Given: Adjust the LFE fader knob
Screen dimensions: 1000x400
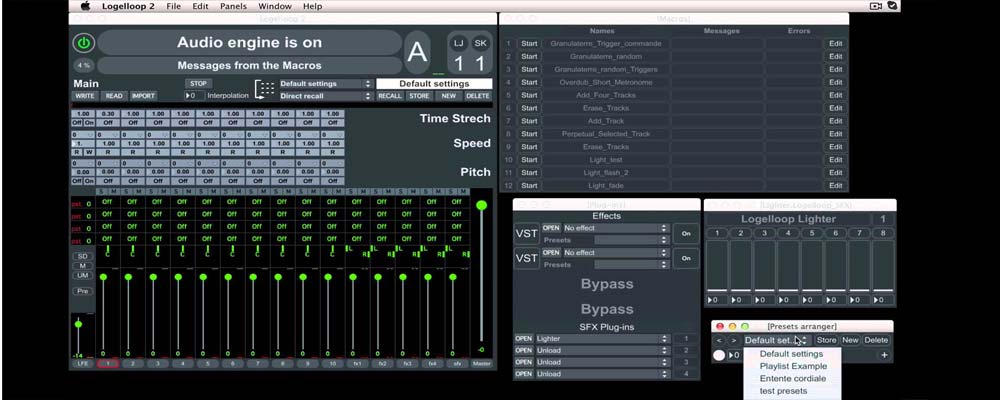Looking at the screenshot, I should pos(79,324).
